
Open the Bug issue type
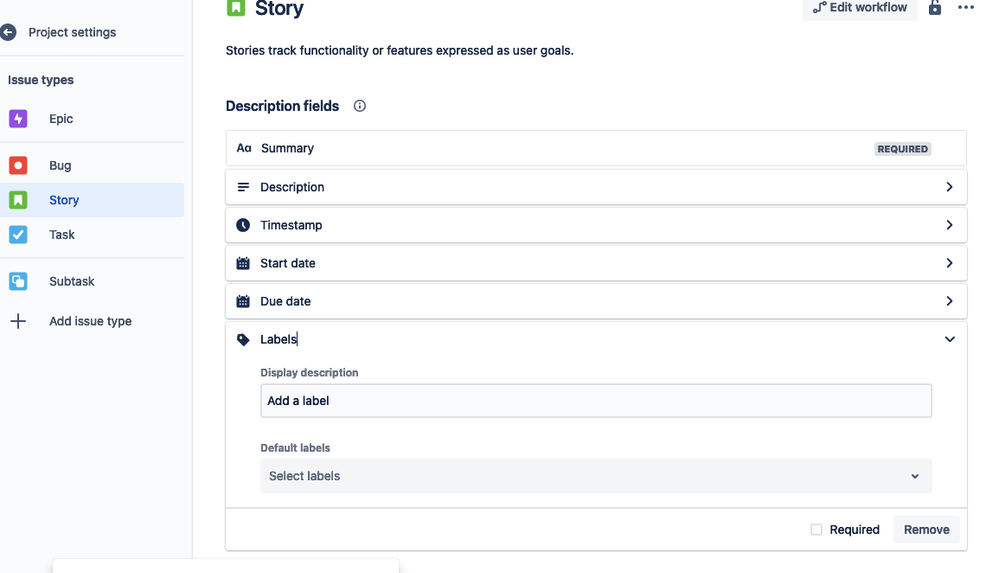[x=60, y=166]
